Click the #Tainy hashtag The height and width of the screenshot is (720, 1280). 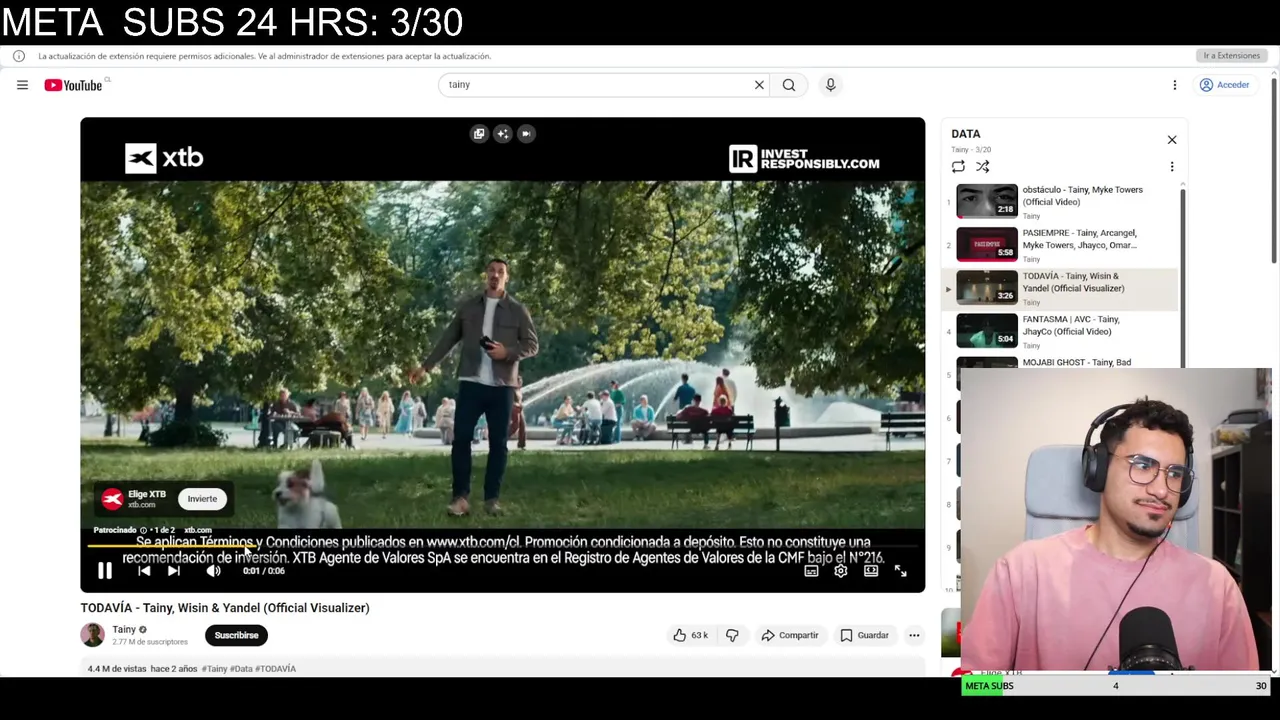point(214,669)
